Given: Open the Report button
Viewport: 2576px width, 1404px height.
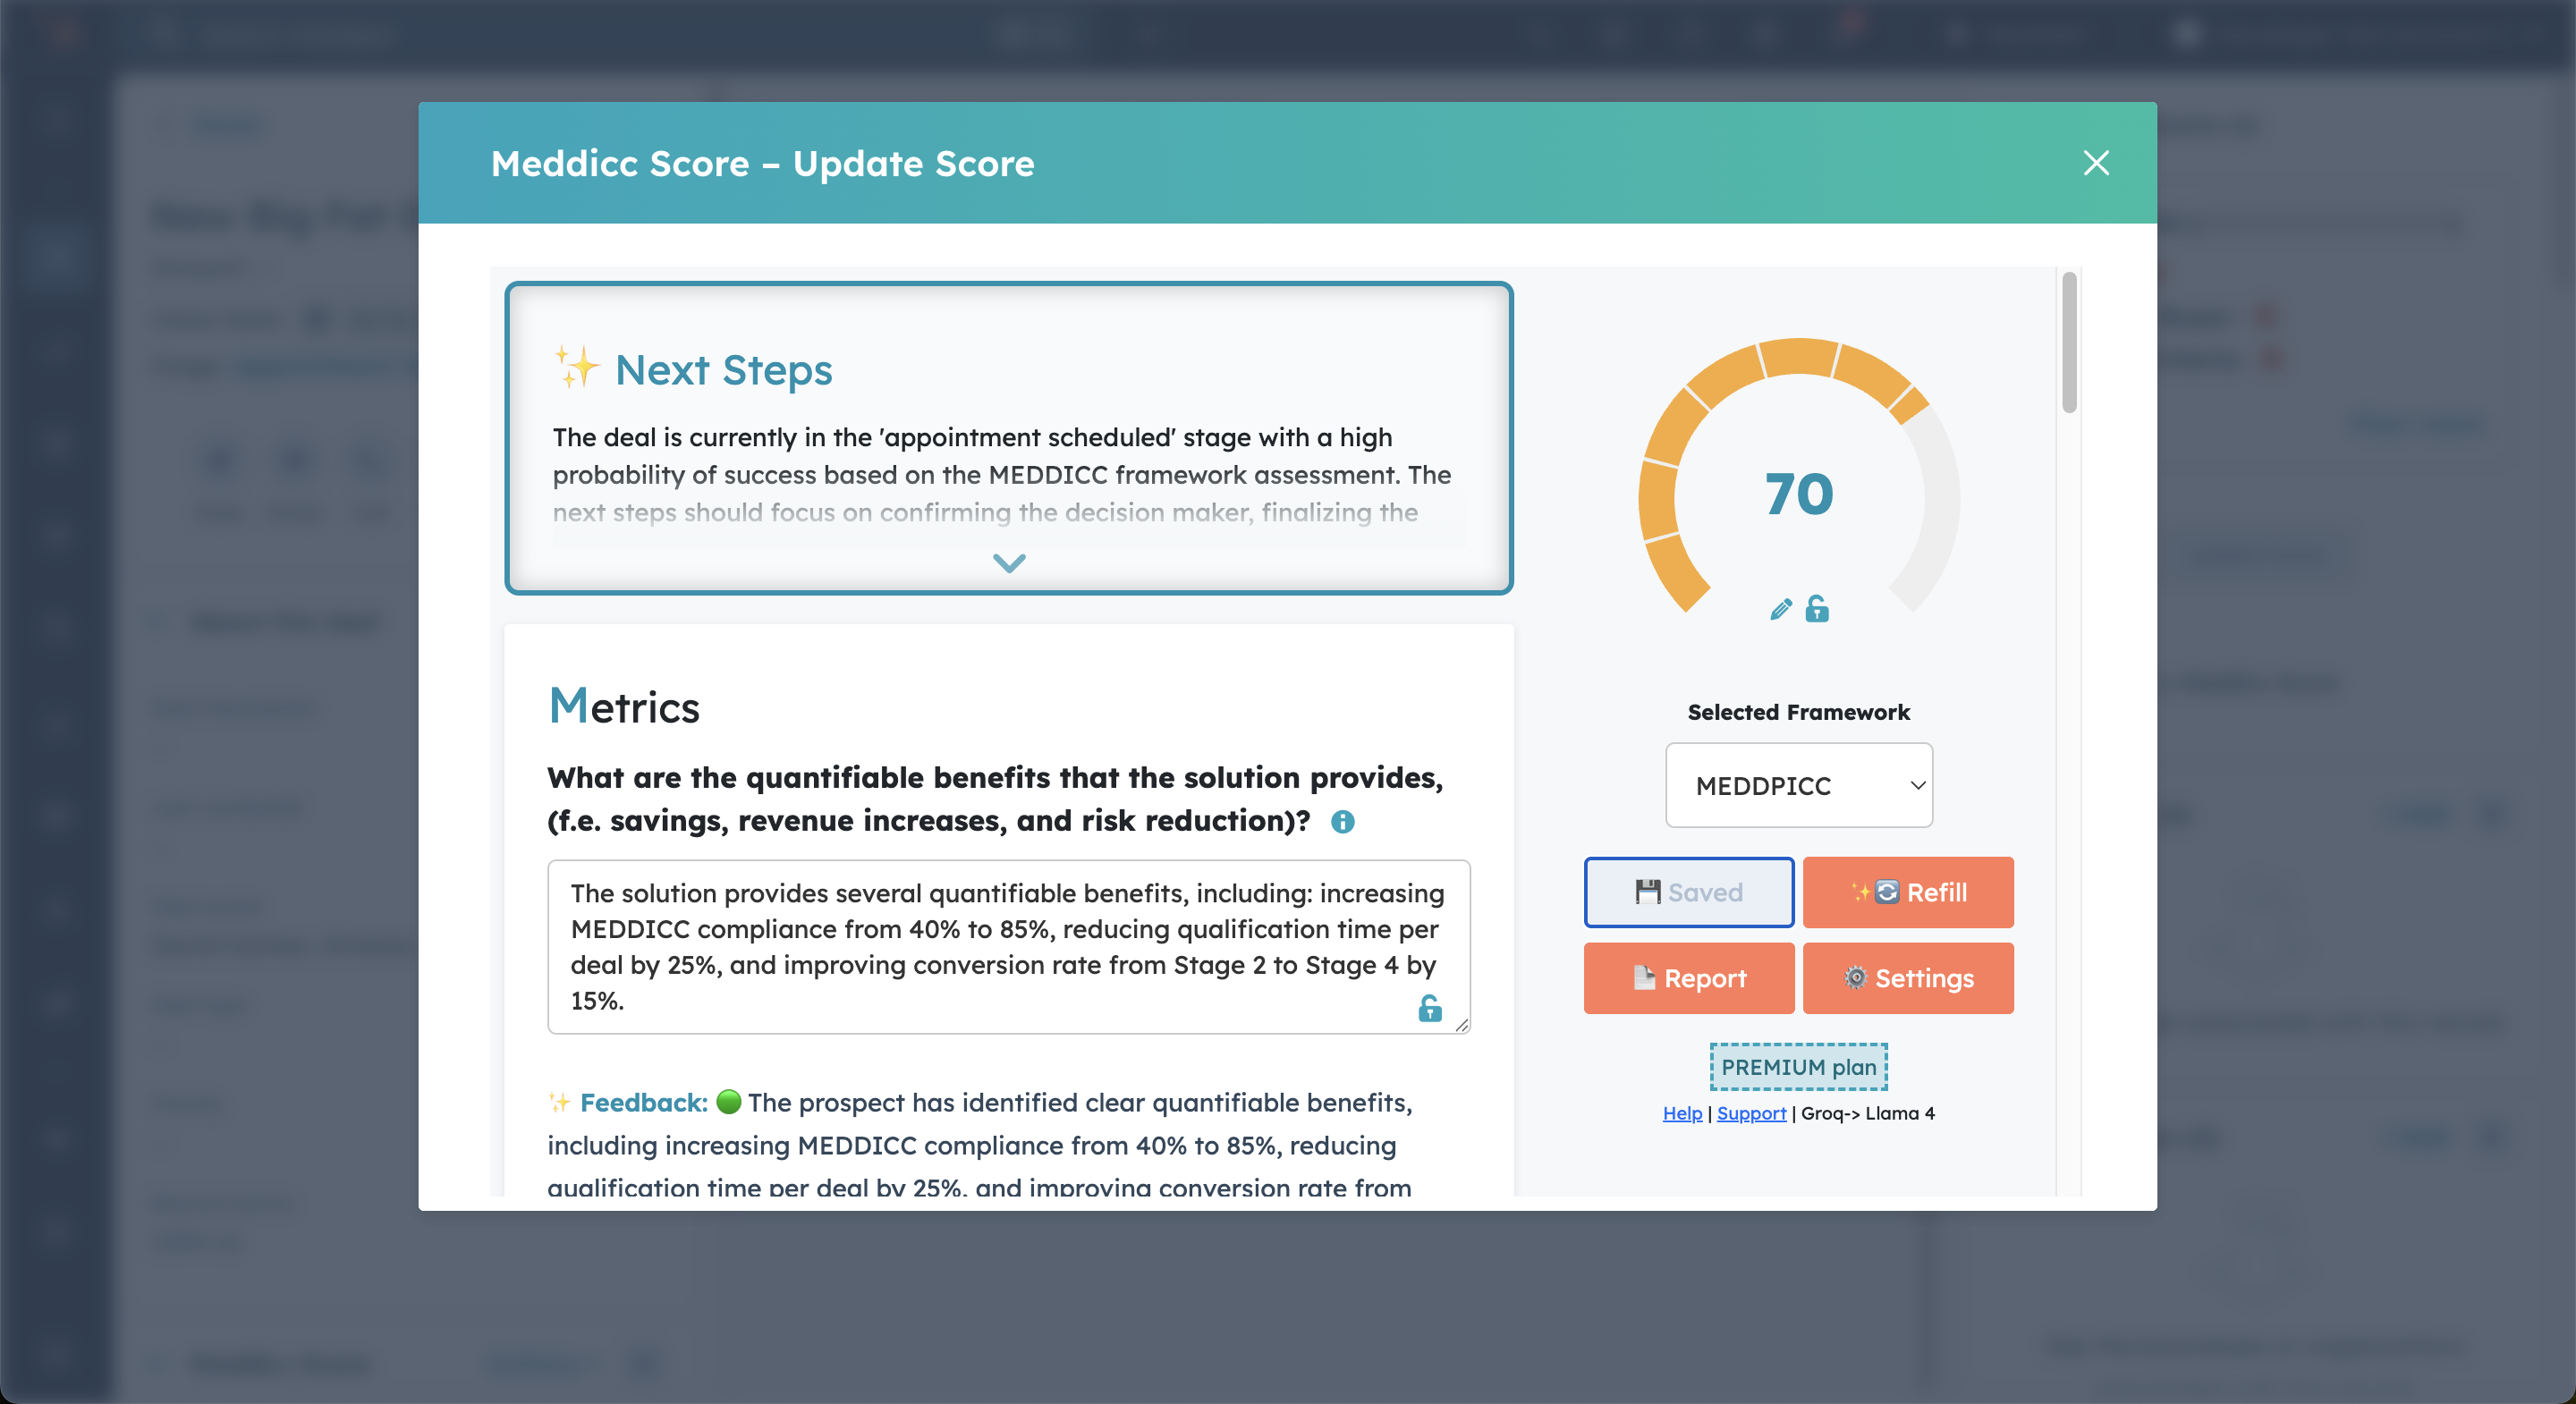Looking at the screenshot, I should (x=1688, y=978).
